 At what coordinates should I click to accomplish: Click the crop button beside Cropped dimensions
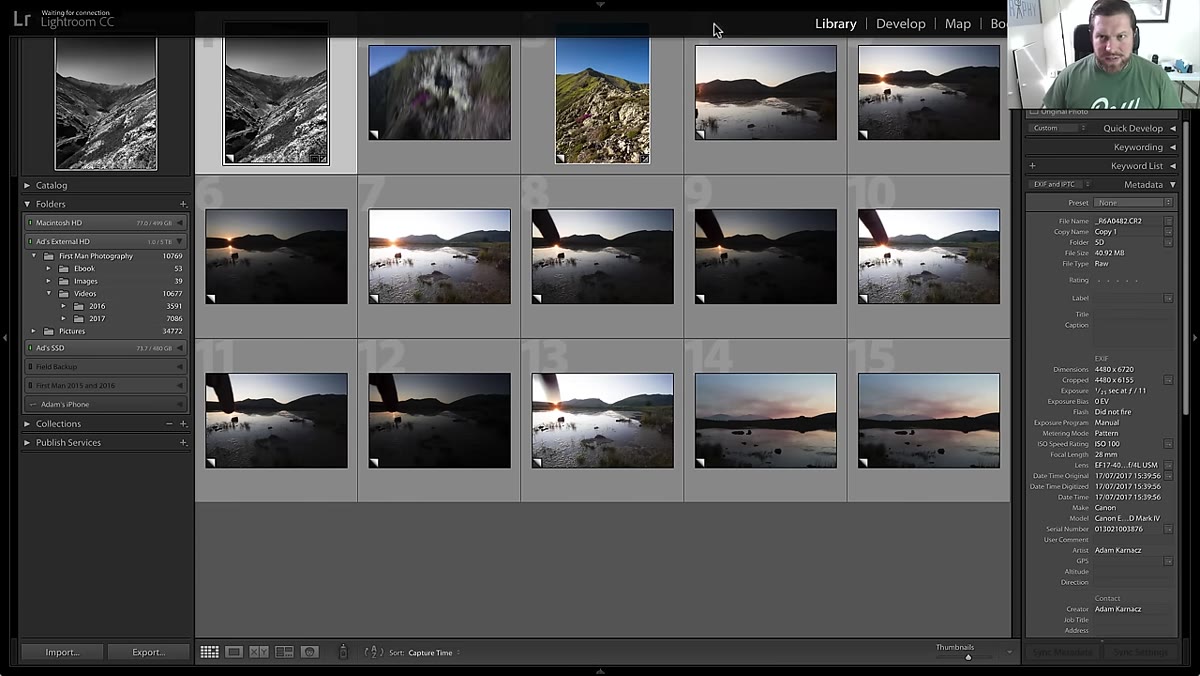click(1168, 380)
